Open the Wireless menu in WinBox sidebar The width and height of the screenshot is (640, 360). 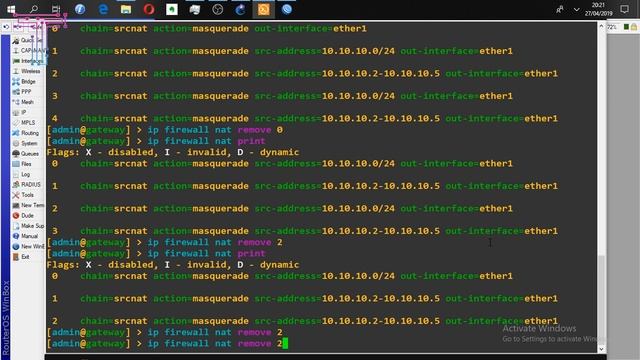pyautogui.click(x=26, y=71)
